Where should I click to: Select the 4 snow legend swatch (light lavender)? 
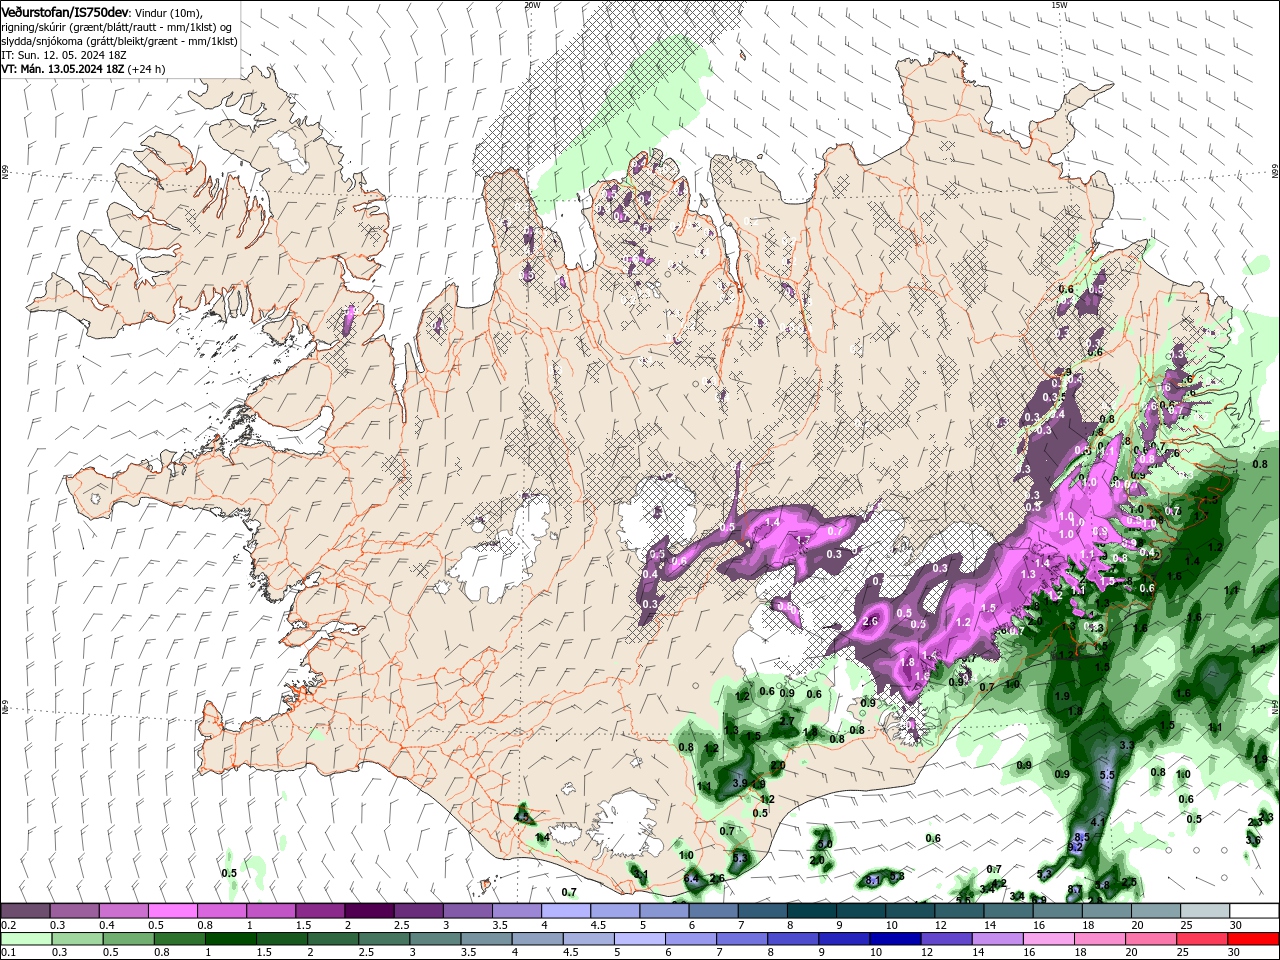[566, 911]
